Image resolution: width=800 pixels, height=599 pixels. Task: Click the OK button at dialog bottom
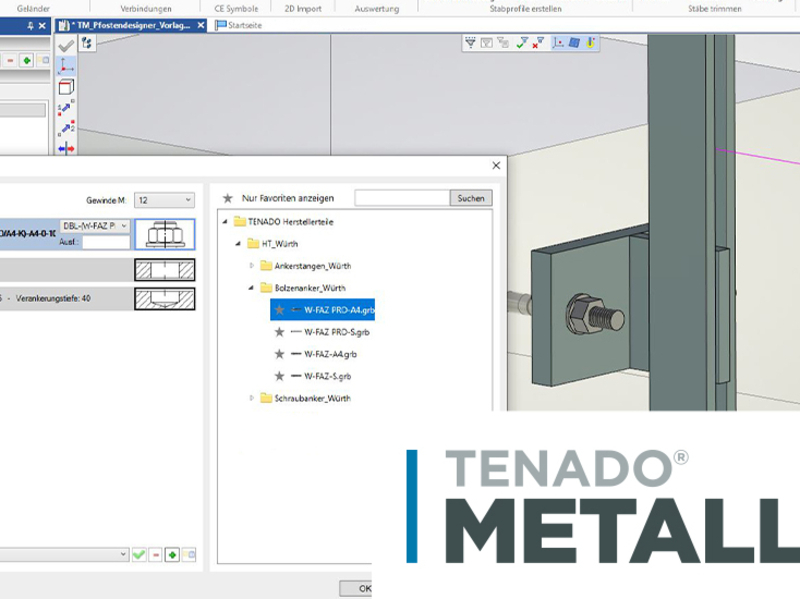click(x=364, y=588)
